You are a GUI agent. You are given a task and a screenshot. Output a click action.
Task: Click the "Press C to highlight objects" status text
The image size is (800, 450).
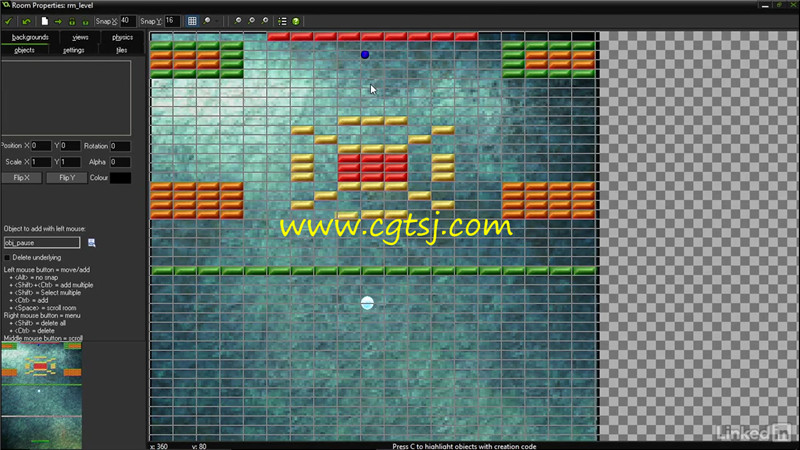(464, 446)
